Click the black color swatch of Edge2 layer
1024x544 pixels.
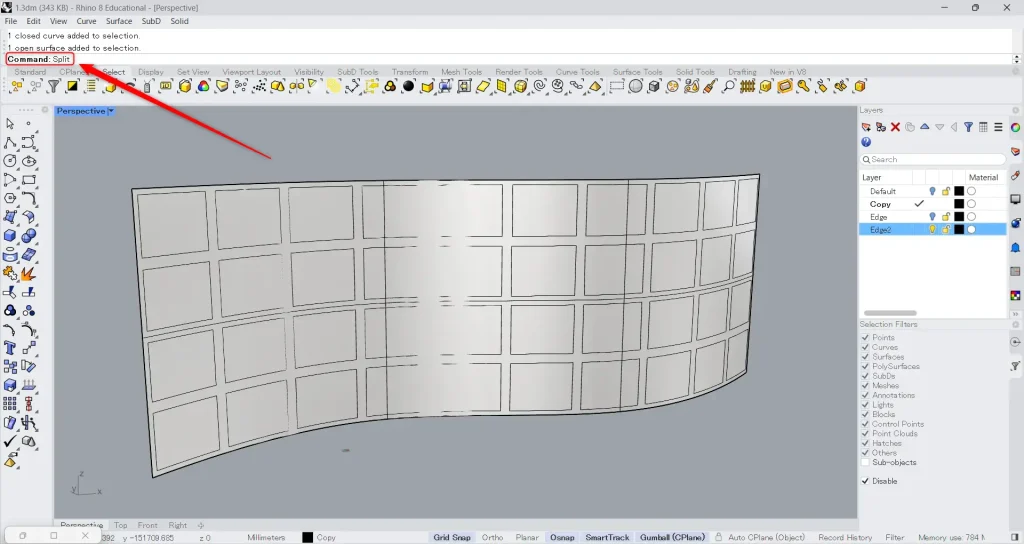point(959,229)
